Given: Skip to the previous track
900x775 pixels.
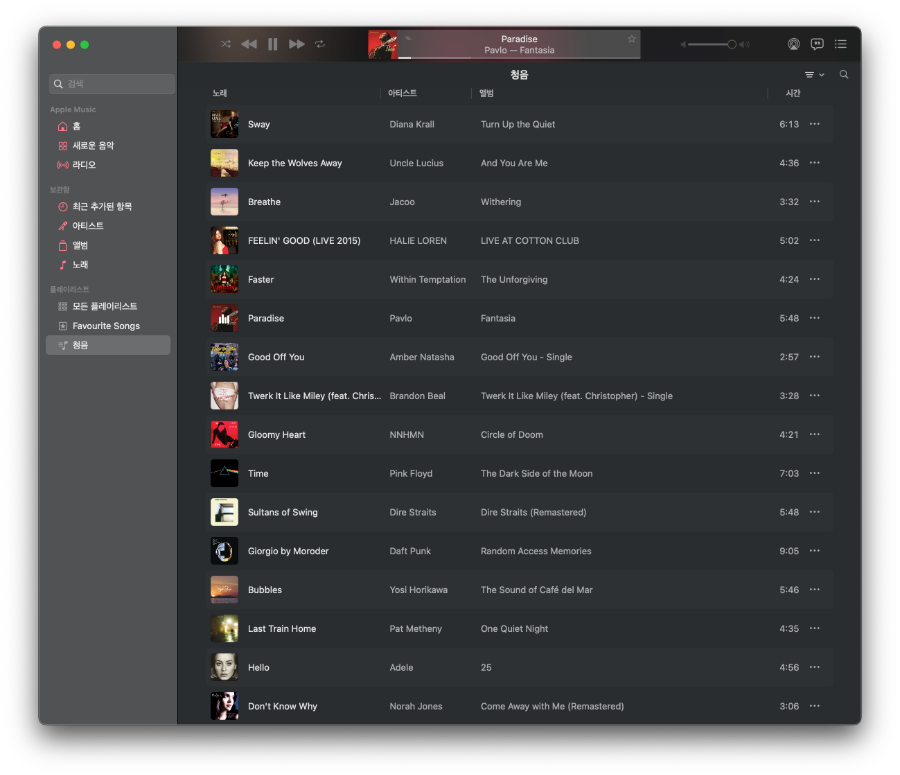Looking at the screenshot, I should pos(249,44).
